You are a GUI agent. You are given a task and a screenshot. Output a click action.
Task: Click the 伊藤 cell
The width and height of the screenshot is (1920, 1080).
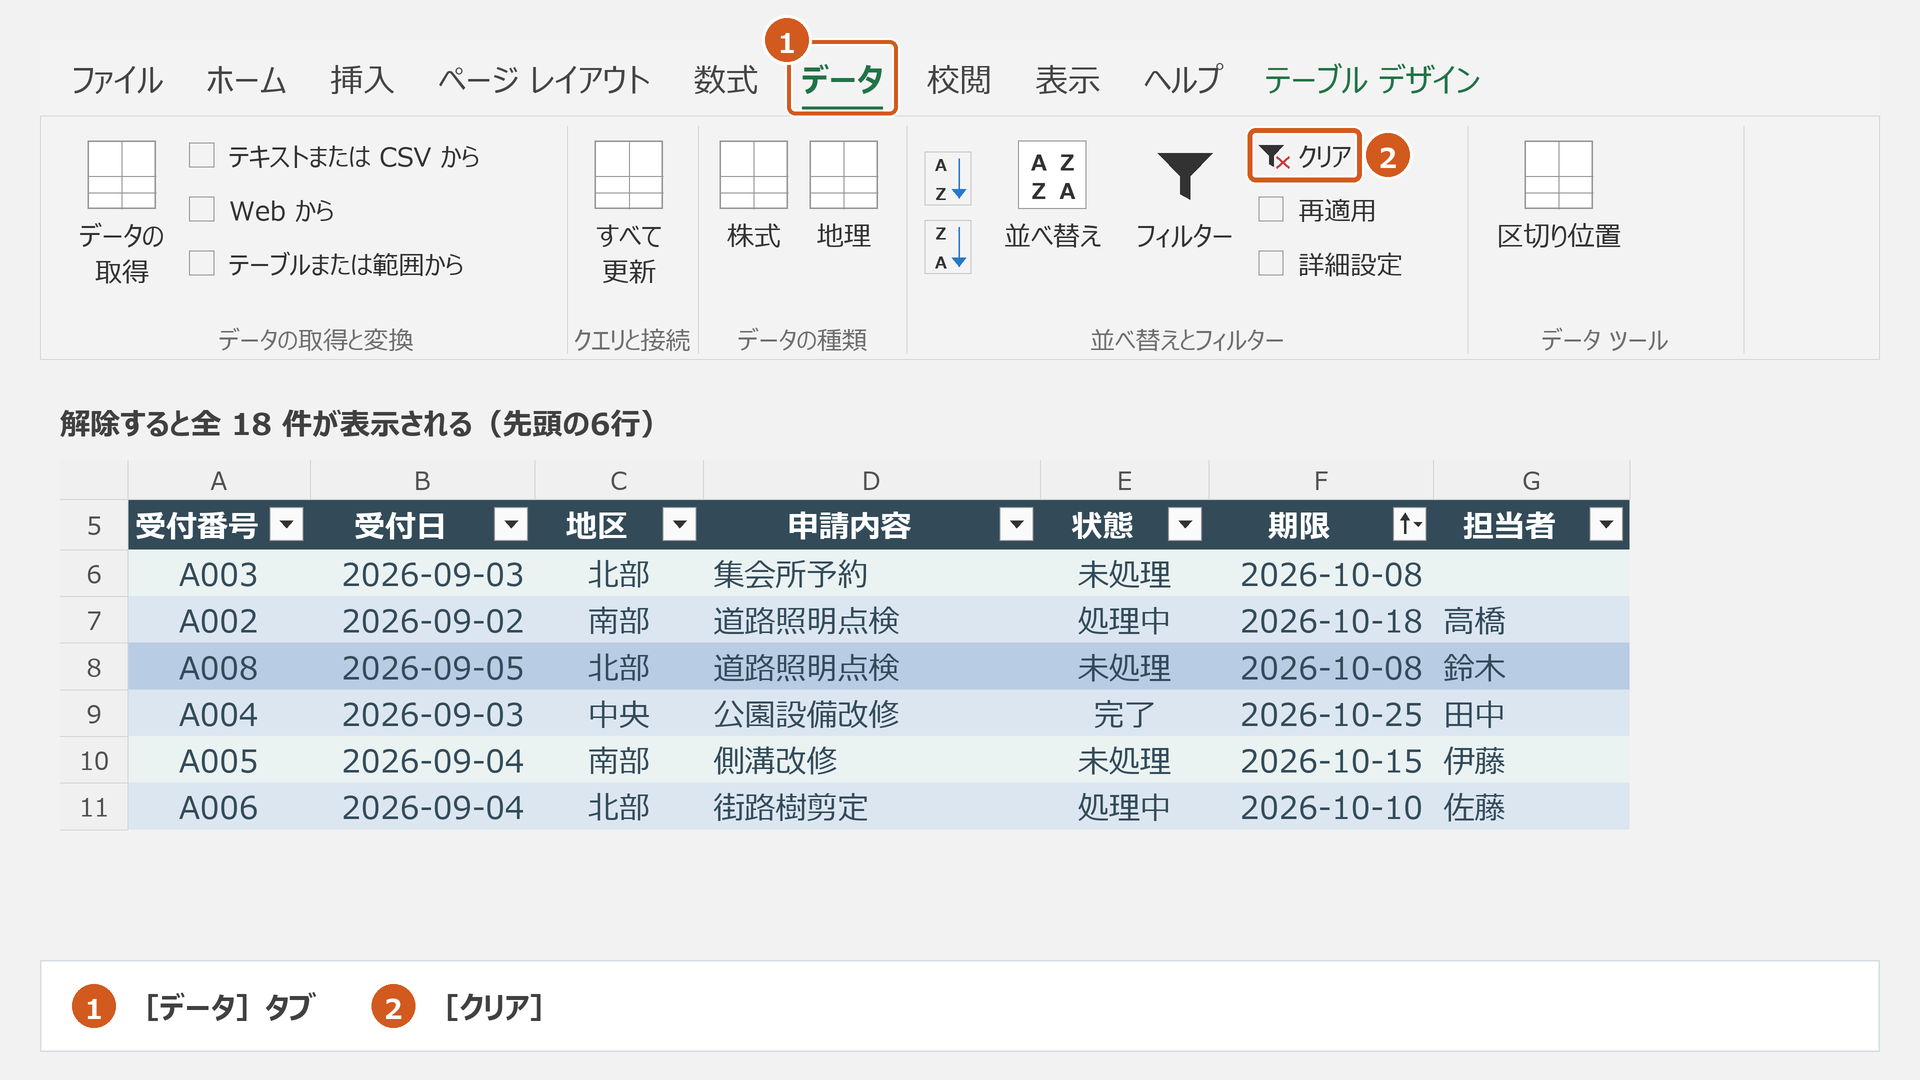(x=1531, y=761)
